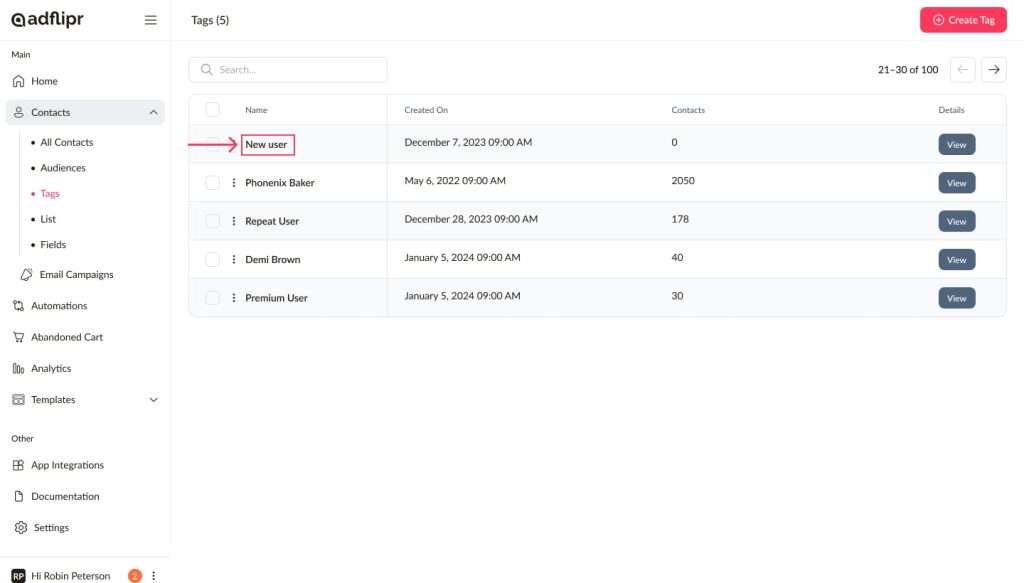Screen dimensions: 1024x583
Task: Click the Create Tag button
Action: pyautogui.click(x=962, y=20)
